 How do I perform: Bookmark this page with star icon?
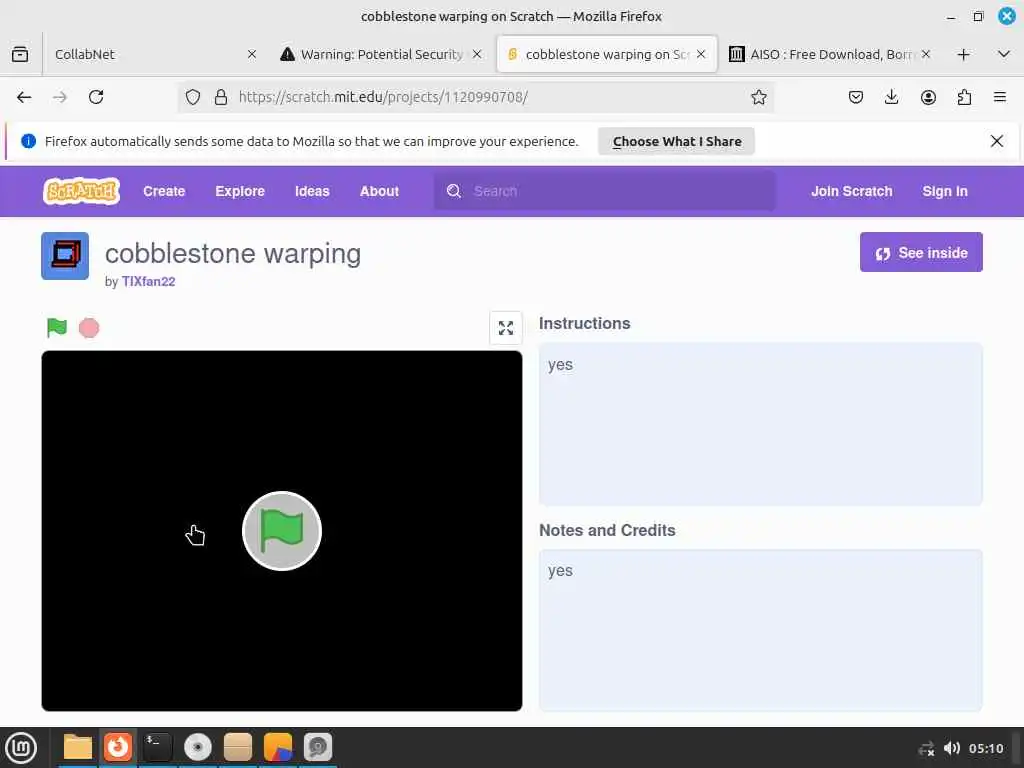point(758,97)
